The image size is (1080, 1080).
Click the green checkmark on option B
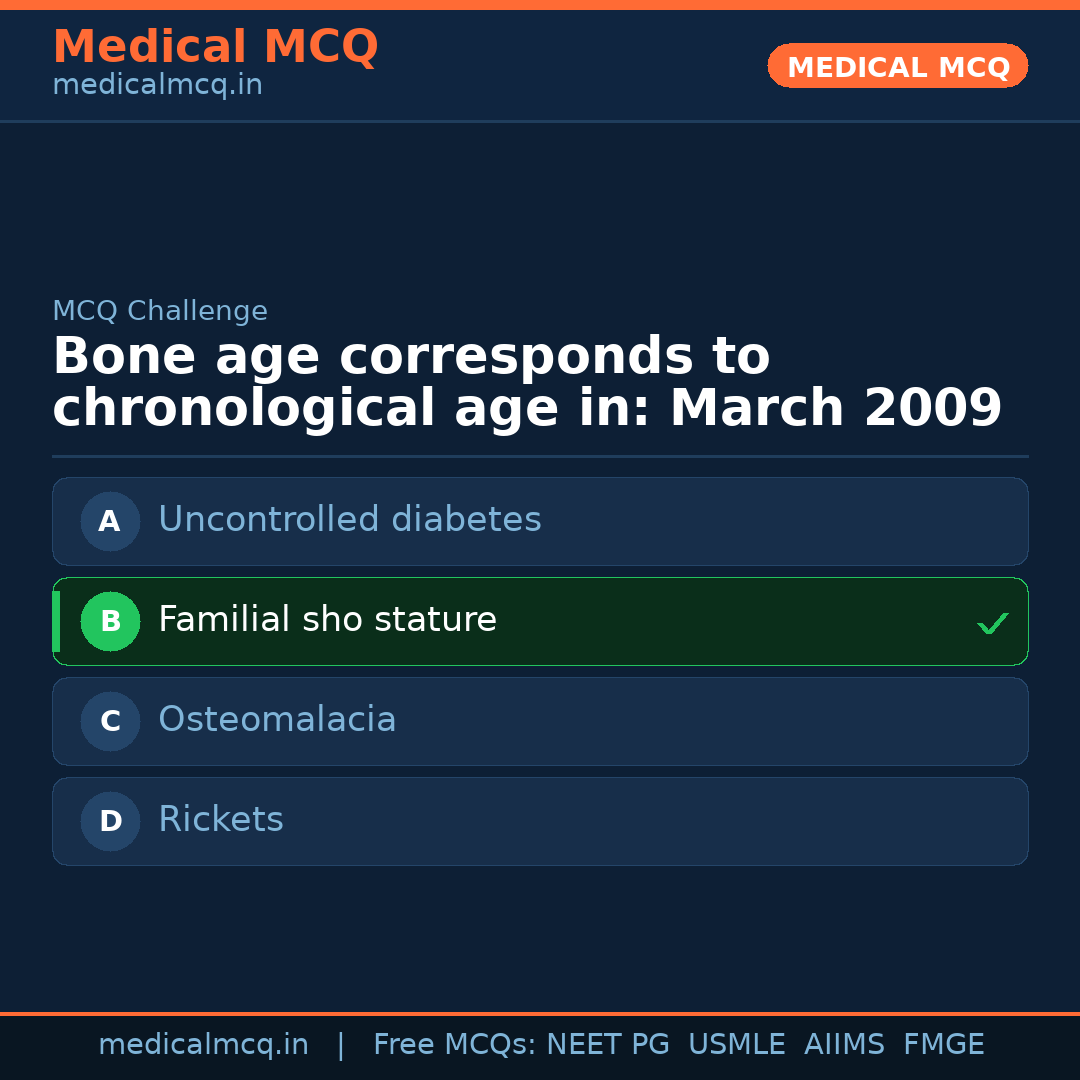[x=993, y=623]
